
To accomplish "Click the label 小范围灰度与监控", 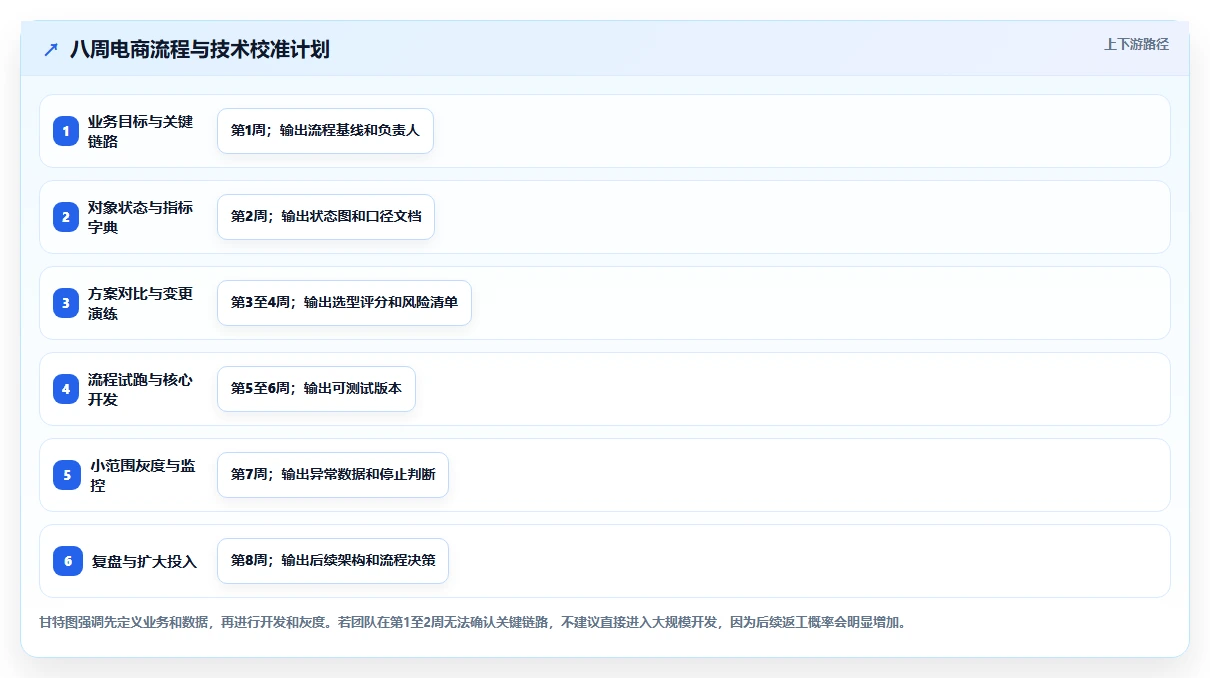I will coord(143,475).
